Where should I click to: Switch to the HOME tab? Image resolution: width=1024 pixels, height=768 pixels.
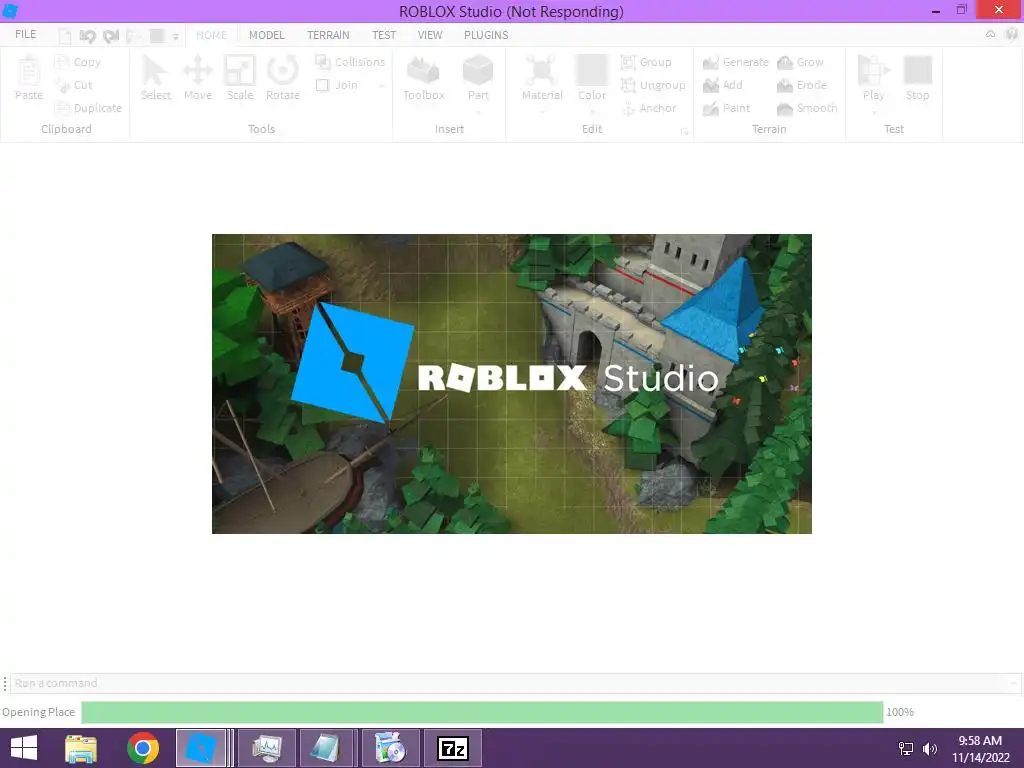212,35
